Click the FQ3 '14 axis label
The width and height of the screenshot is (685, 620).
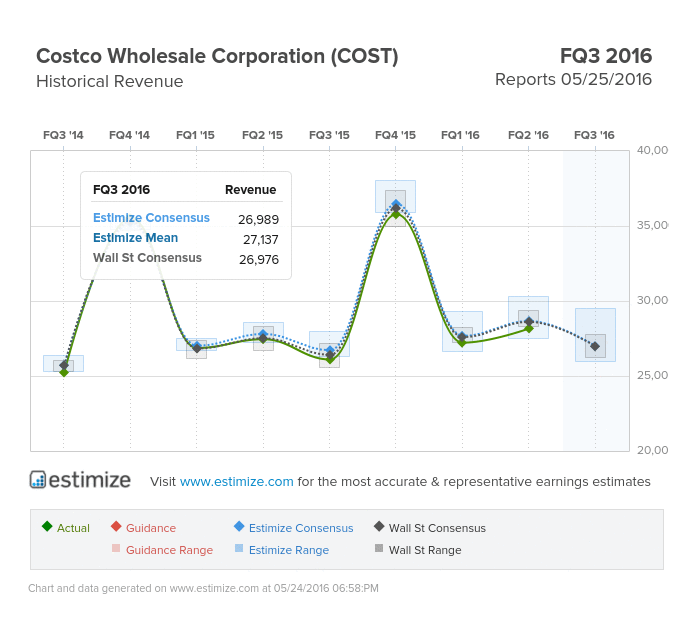click(x=63, y=135)
